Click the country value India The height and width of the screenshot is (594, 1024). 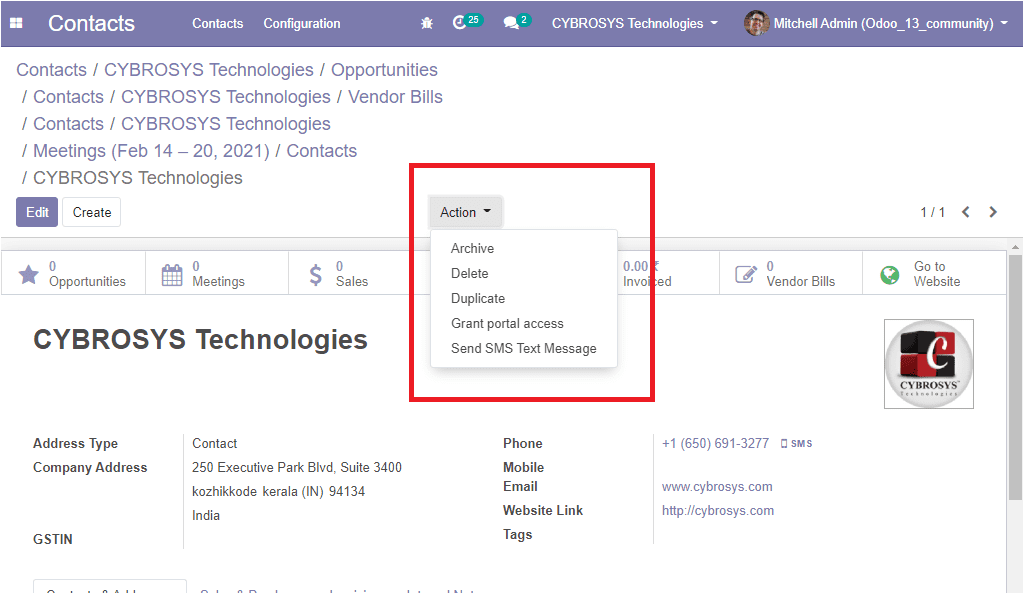coord(206,516)
